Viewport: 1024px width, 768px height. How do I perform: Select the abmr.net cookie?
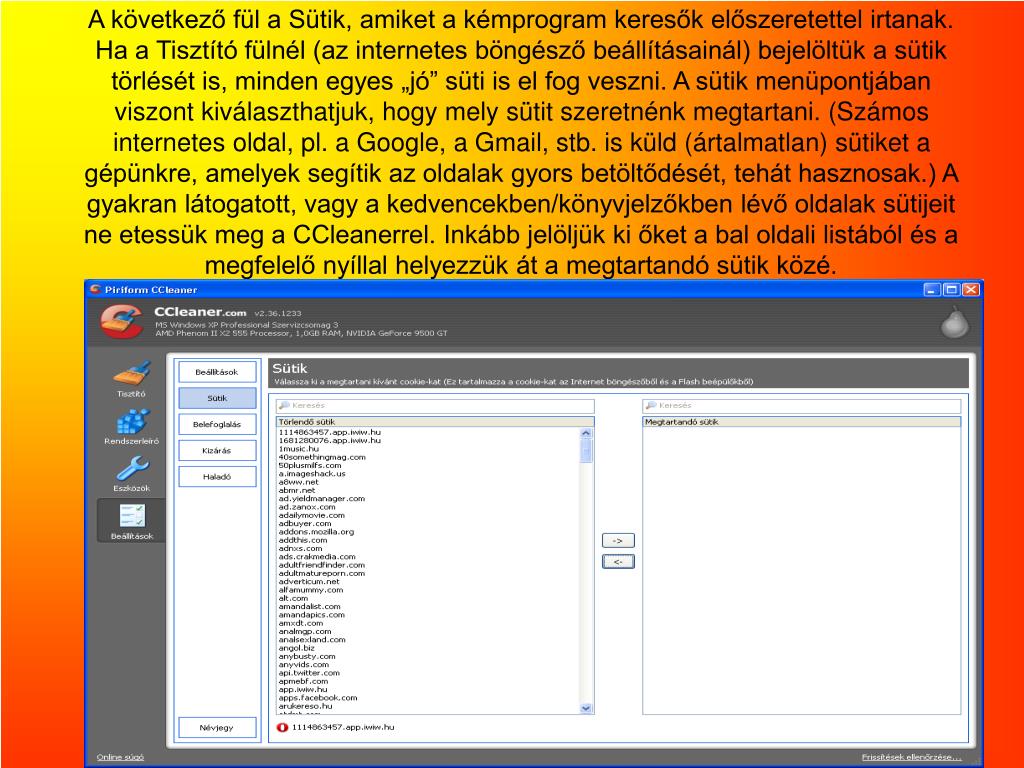click(x=296, y=490)
